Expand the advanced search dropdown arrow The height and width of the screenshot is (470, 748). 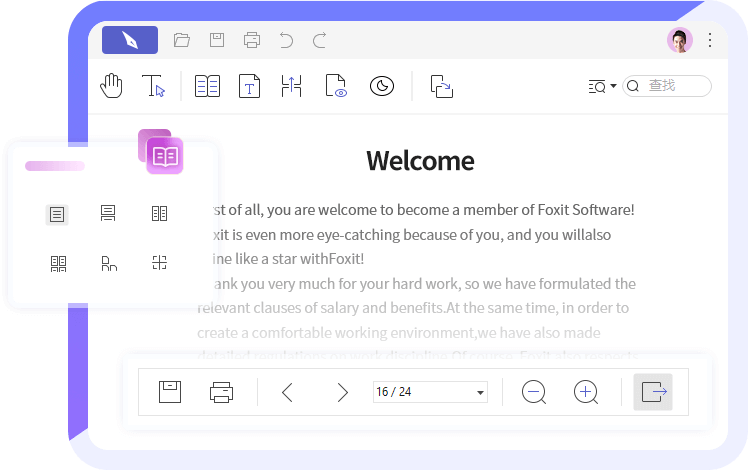(613, 87)
